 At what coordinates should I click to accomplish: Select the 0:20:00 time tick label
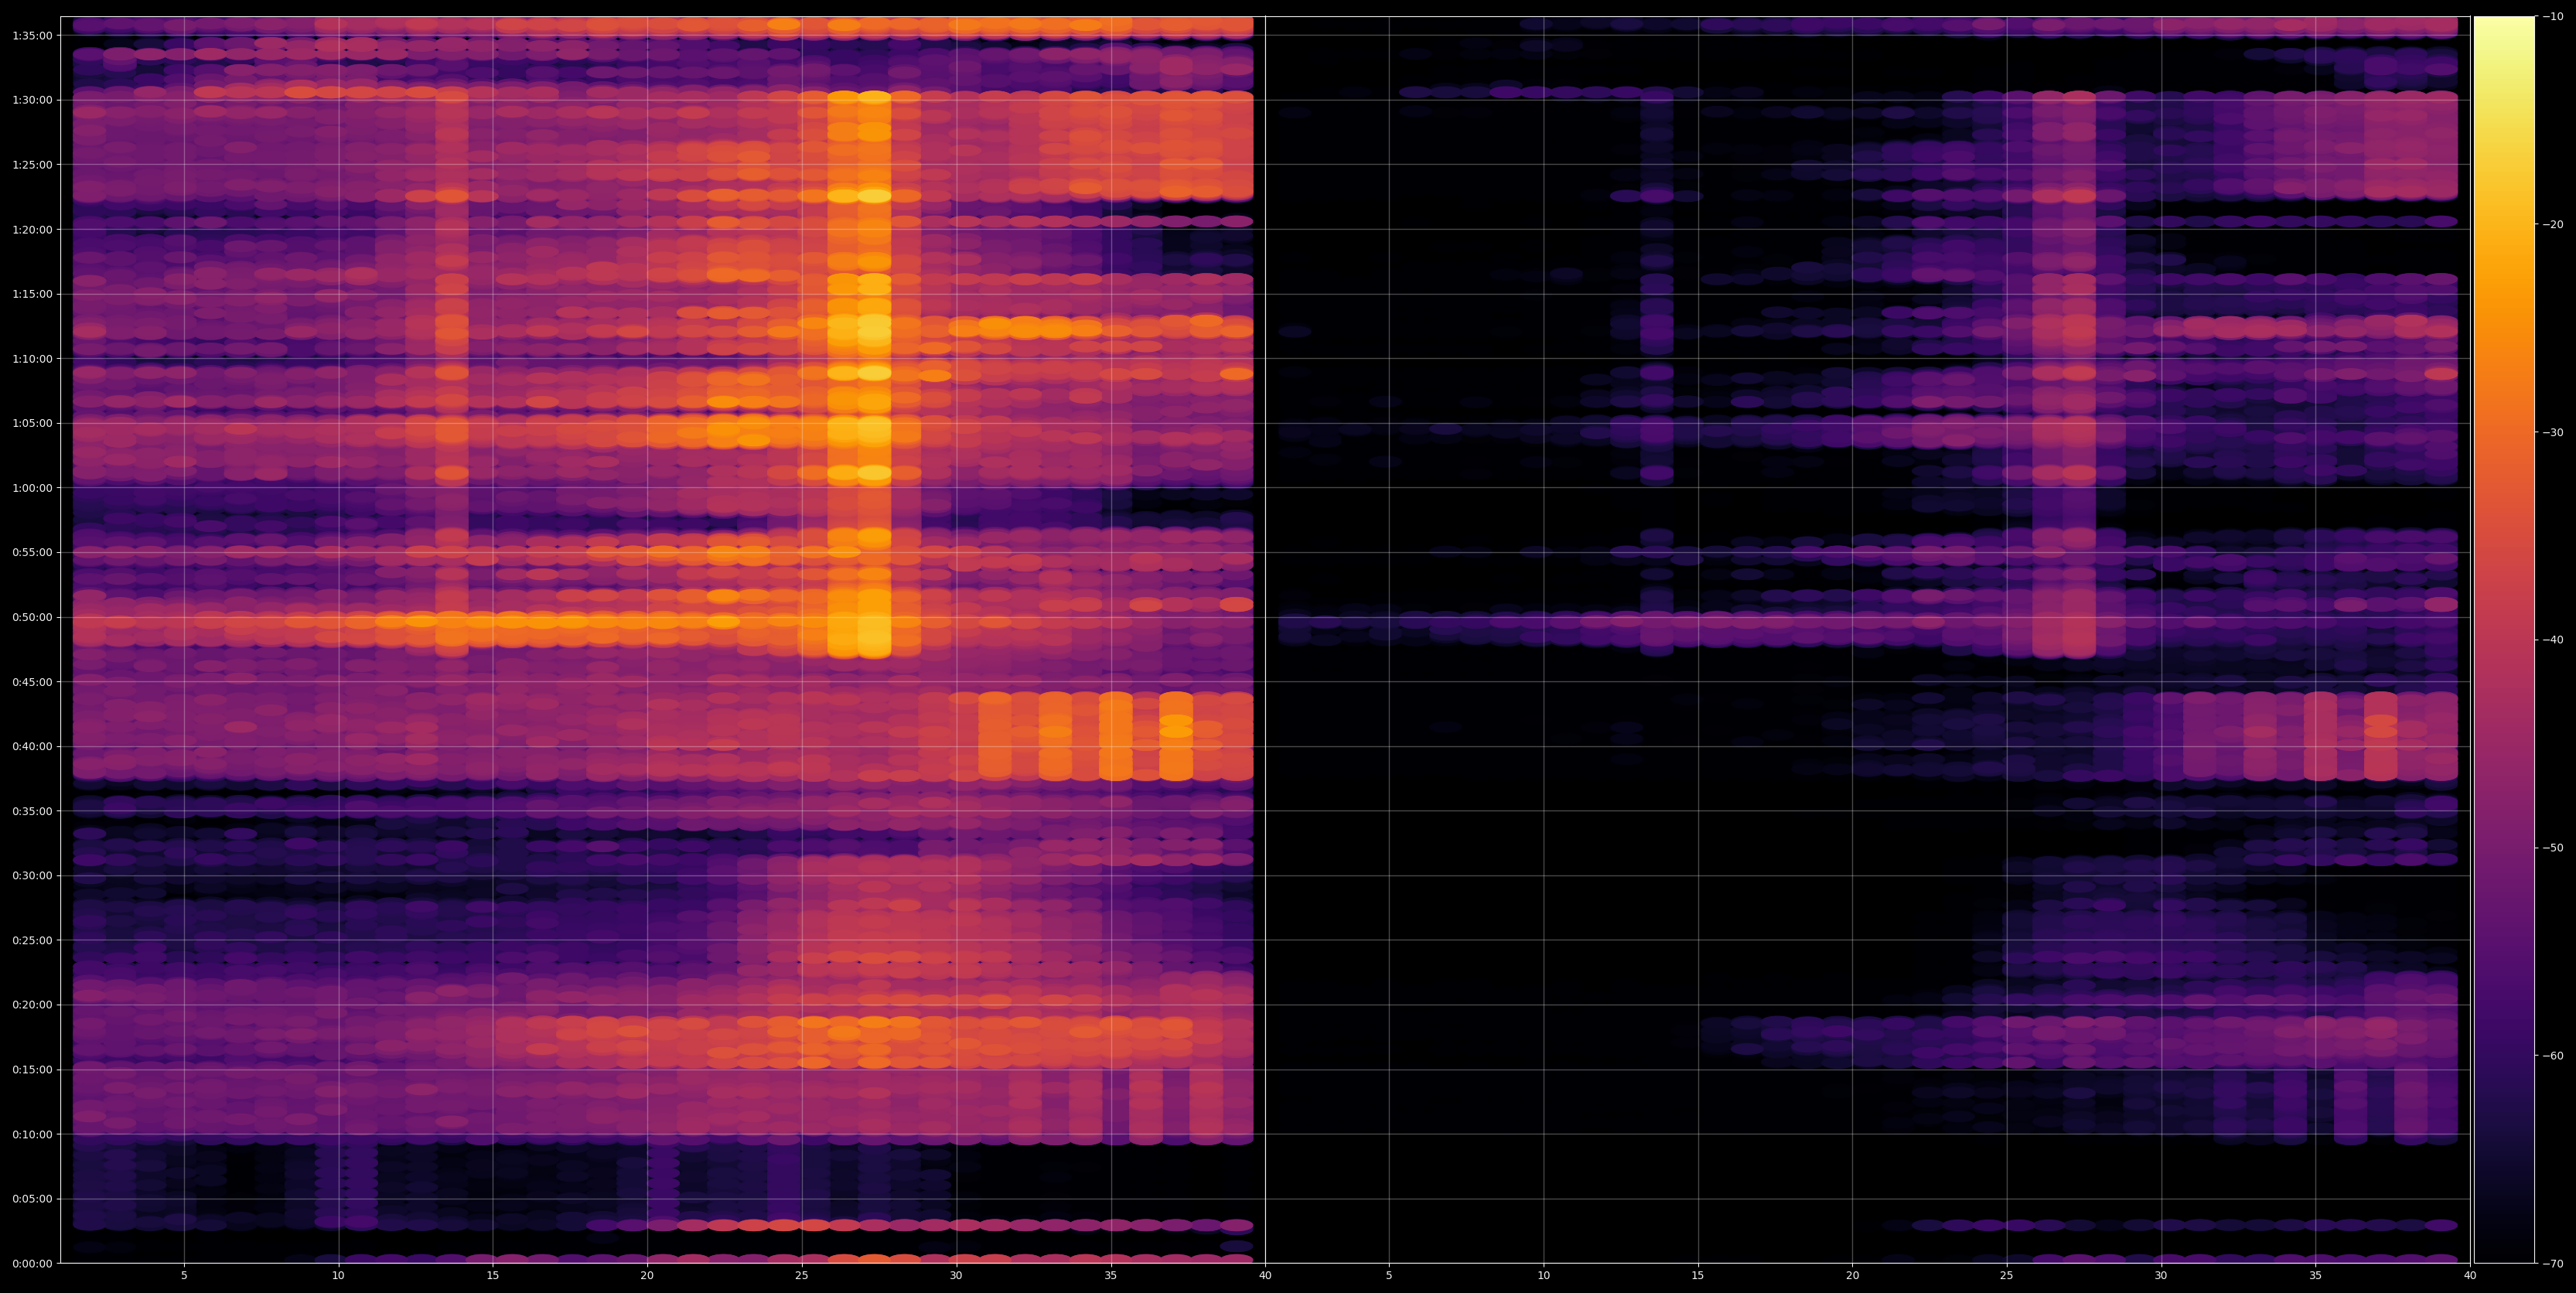pyautogui.click(x=32, y=1005)
